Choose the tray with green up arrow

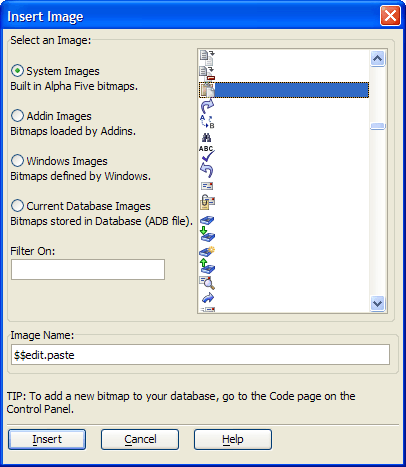pyautogui.click(x=207, y=267)
